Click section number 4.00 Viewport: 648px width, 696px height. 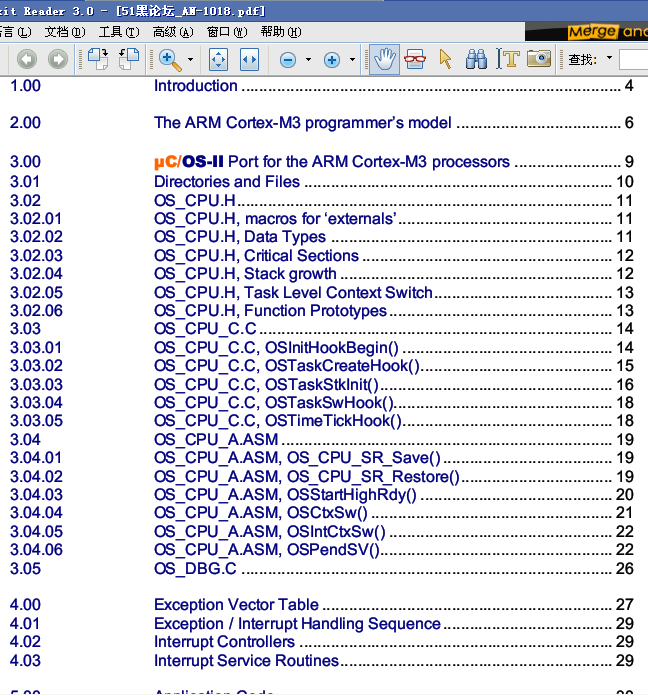pos(25,605)
